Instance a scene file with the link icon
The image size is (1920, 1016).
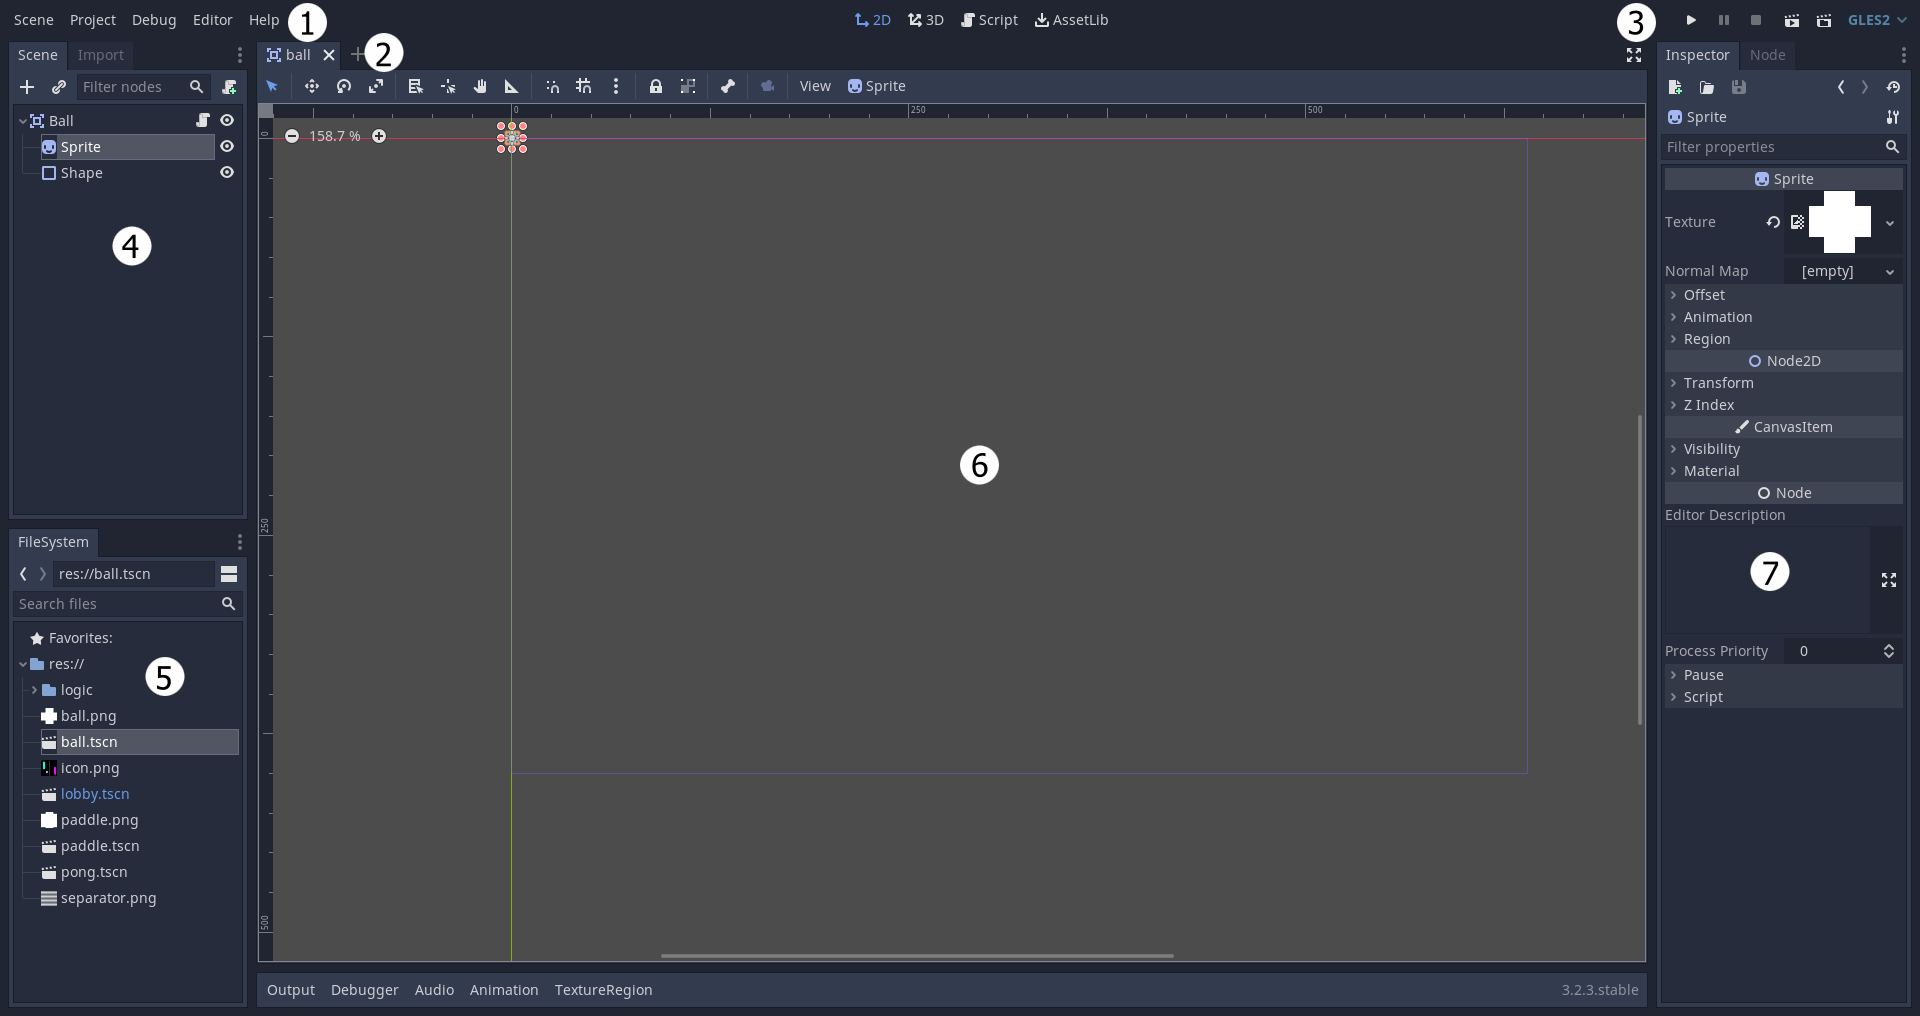click(x=59, y=88)
